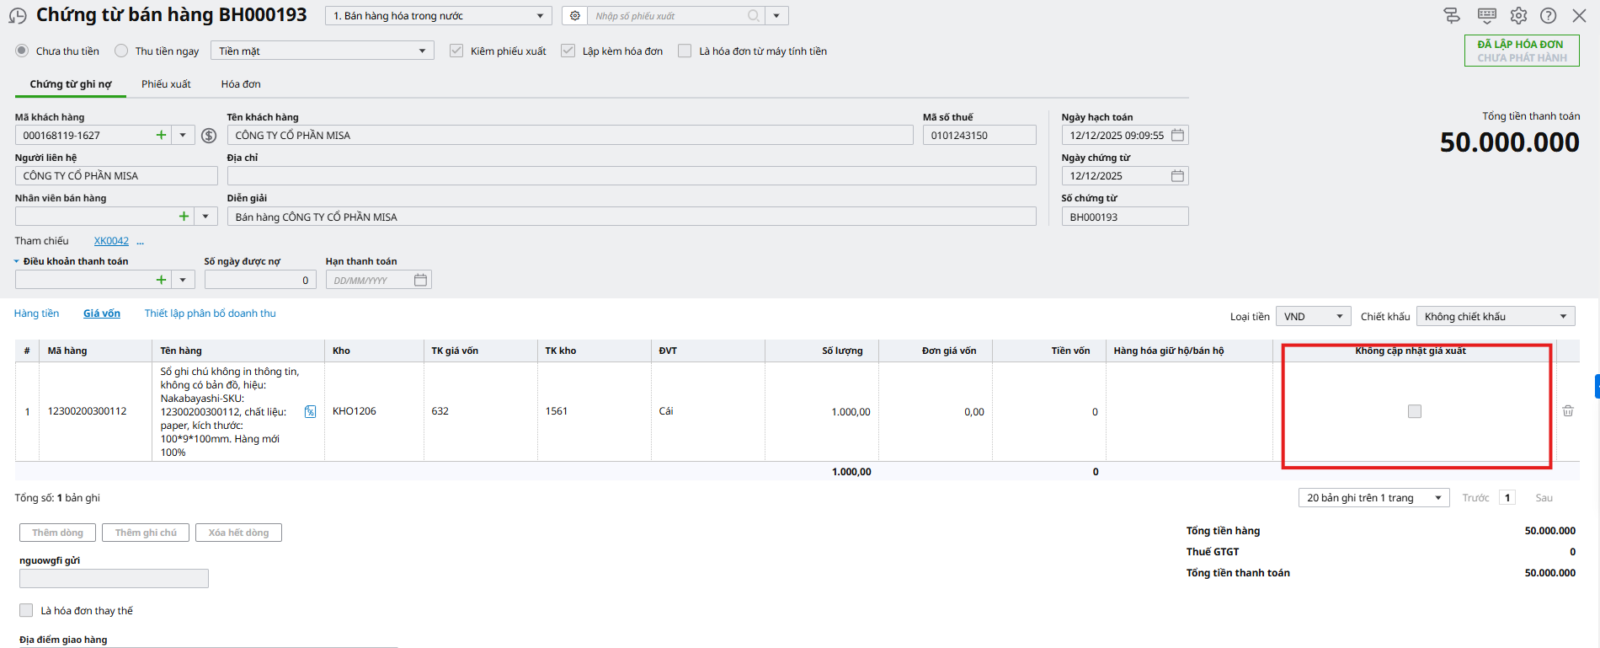This screenshot has width=1600, height=648.
Task: Open the records per page dropdown
Action: 1373,498
